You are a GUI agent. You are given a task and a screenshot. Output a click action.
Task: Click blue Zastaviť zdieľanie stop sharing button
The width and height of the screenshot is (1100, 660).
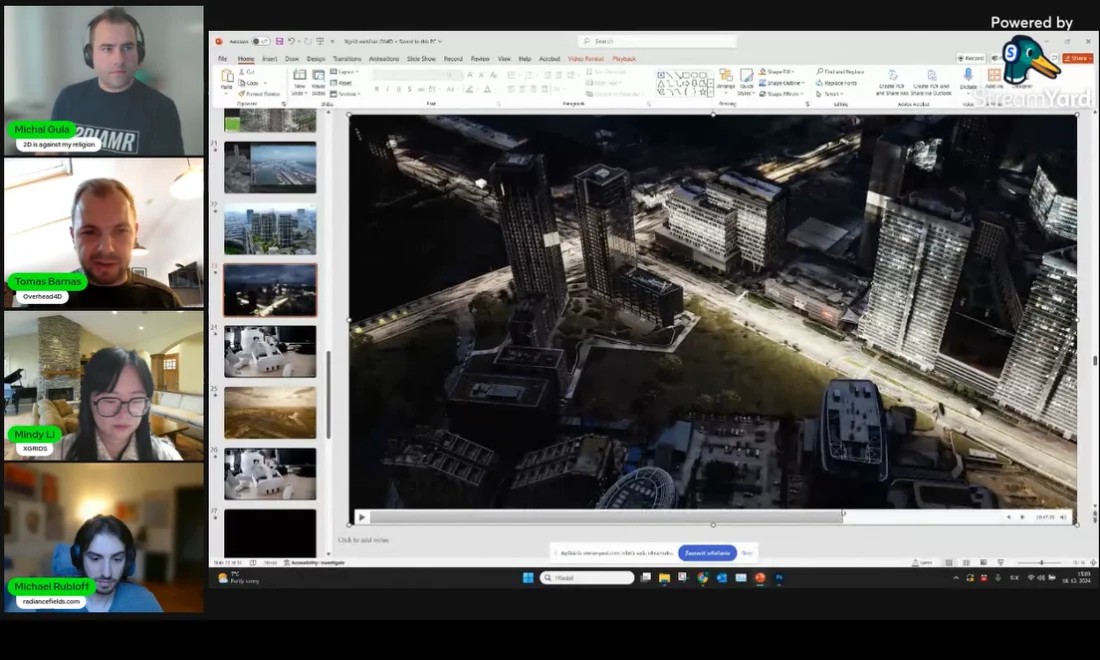tap(707, 553)
